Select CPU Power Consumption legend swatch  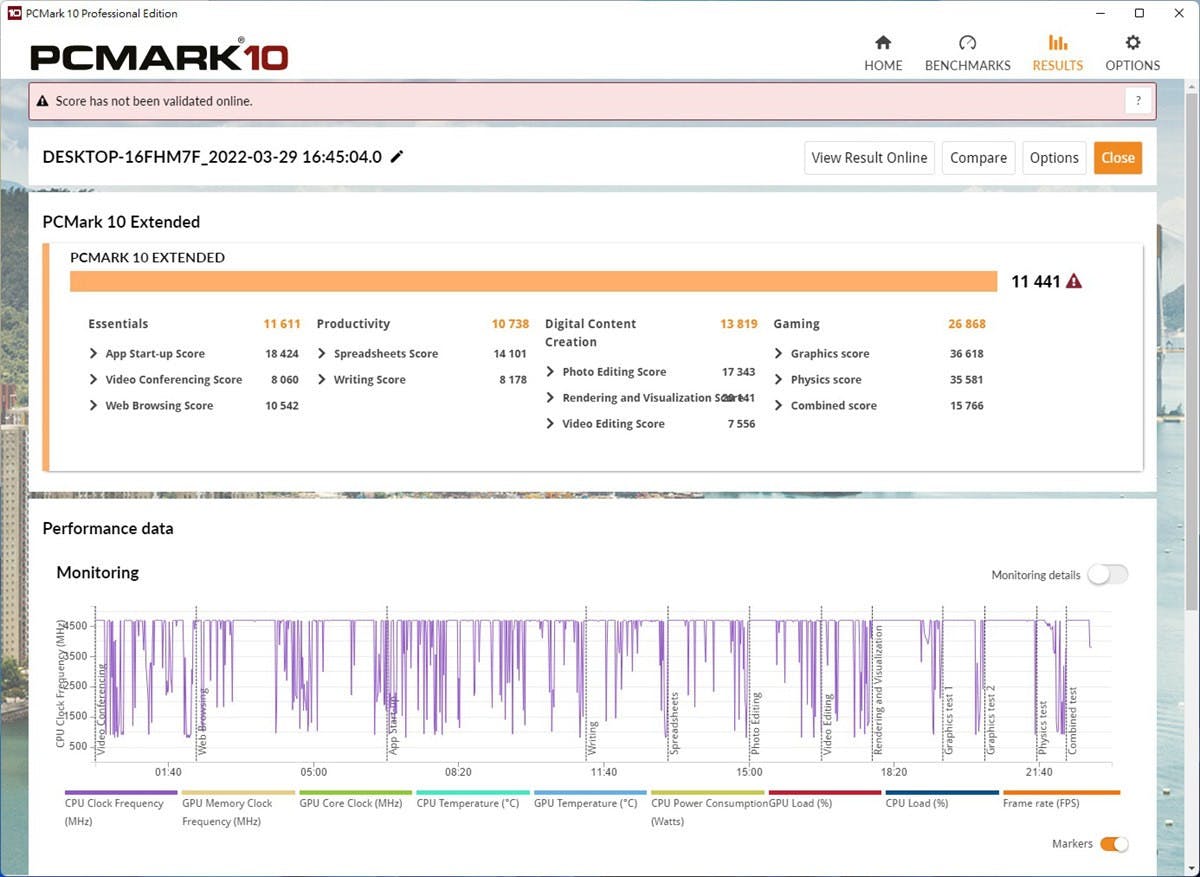(x=707, y=793)
